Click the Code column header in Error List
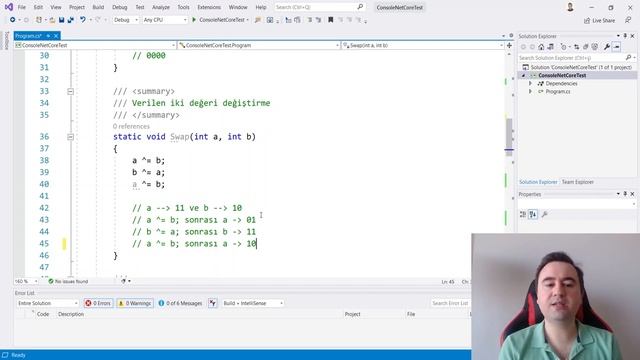Image resolution: width=640 pixels, height=360 pixels. coord(43,314)
